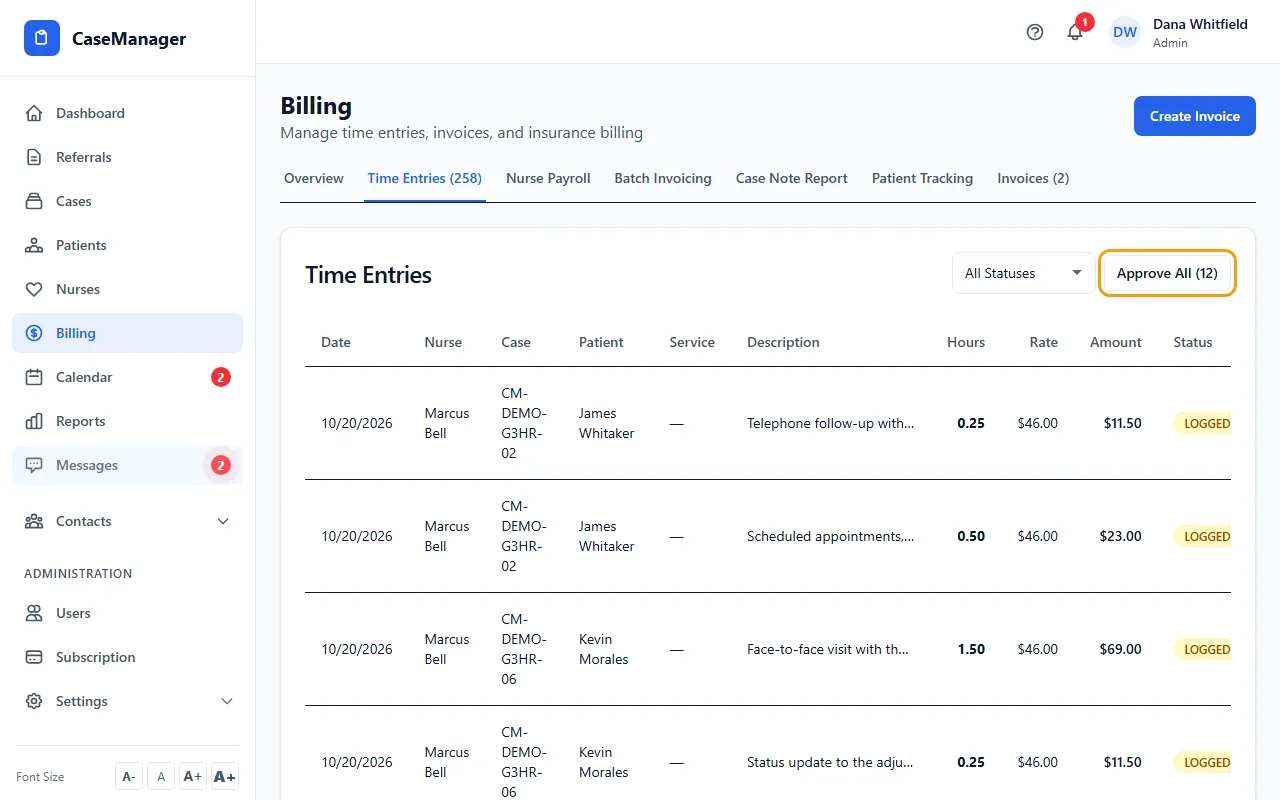Click the Patients people icon
This screenshot has width=1280, height=800.
[34, 245]
